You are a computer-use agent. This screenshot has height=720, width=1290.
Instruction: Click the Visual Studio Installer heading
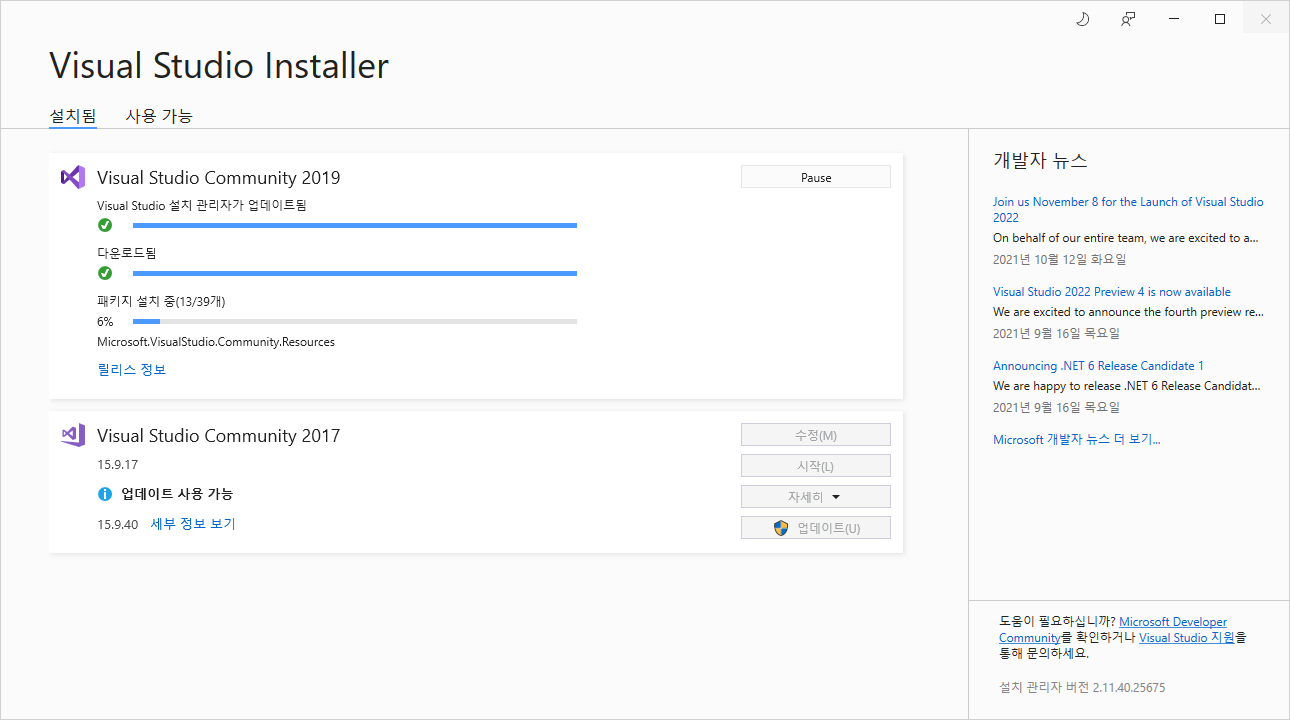(x=219, y=66)
